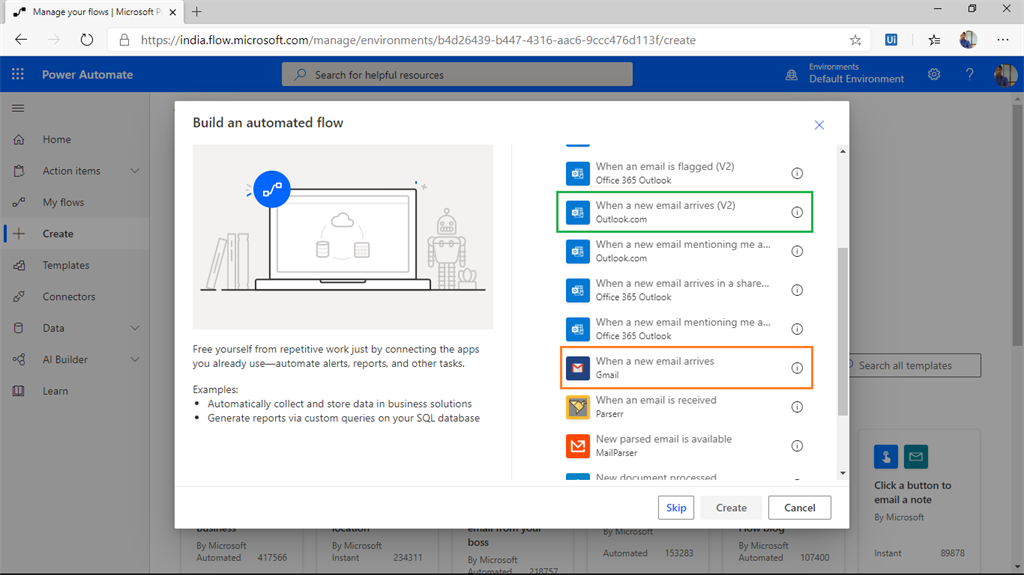Open the help question mark
1024x575 pixels.
coord(969,74)
